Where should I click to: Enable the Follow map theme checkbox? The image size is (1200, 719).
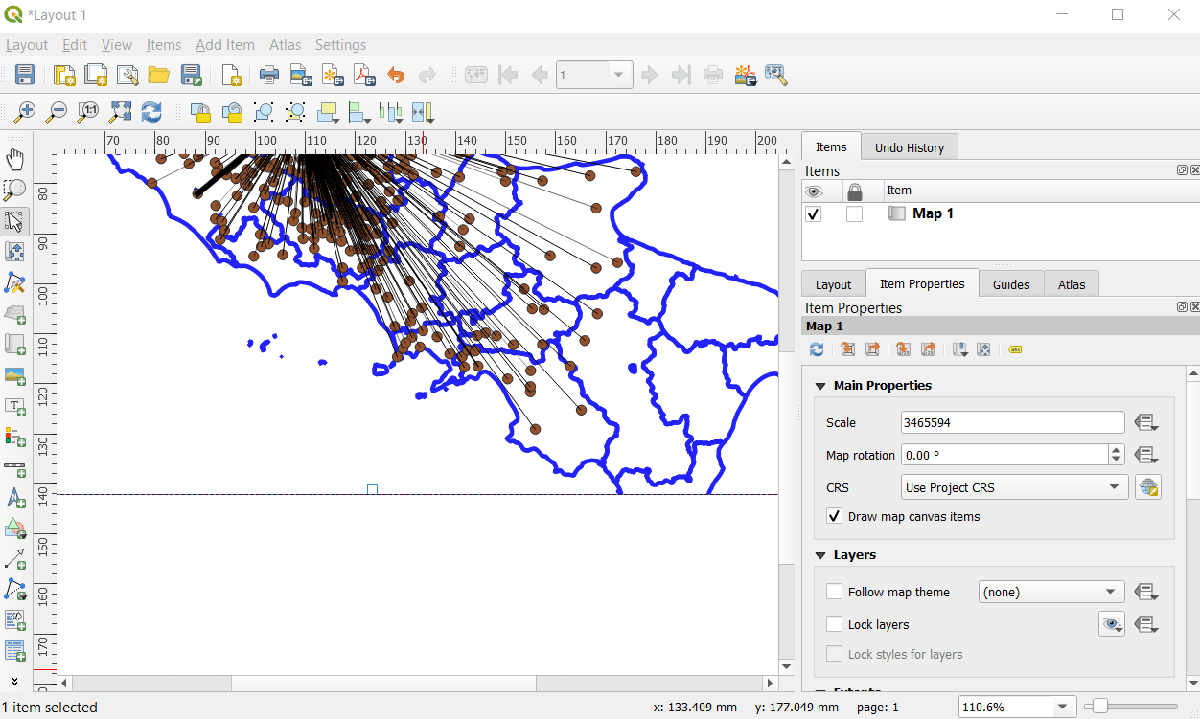click(x=834, y=592)
